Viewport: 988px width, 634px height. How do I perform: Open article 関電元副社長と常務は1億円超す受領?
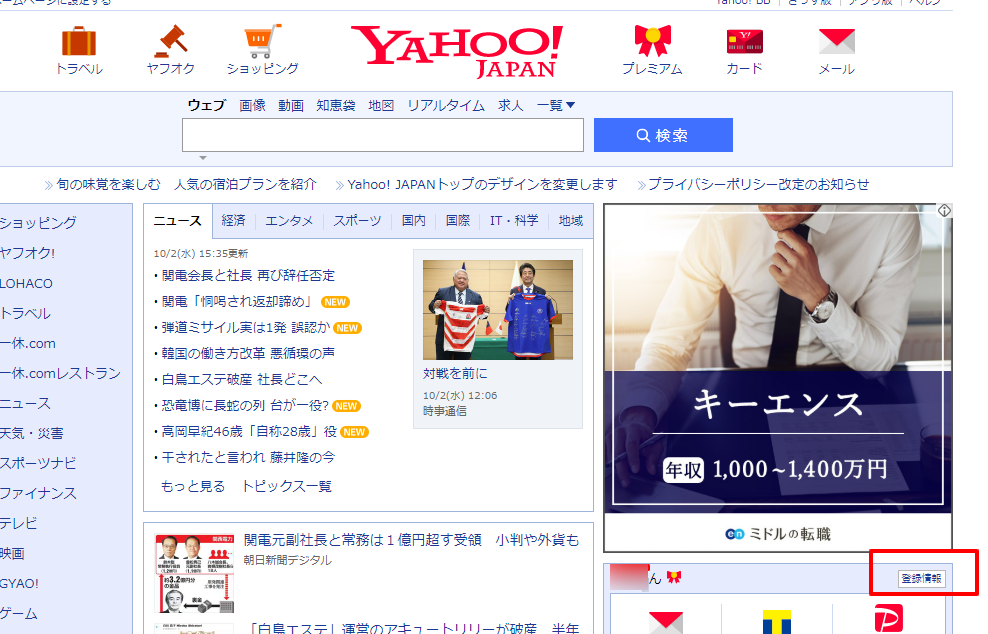(411, 540)
